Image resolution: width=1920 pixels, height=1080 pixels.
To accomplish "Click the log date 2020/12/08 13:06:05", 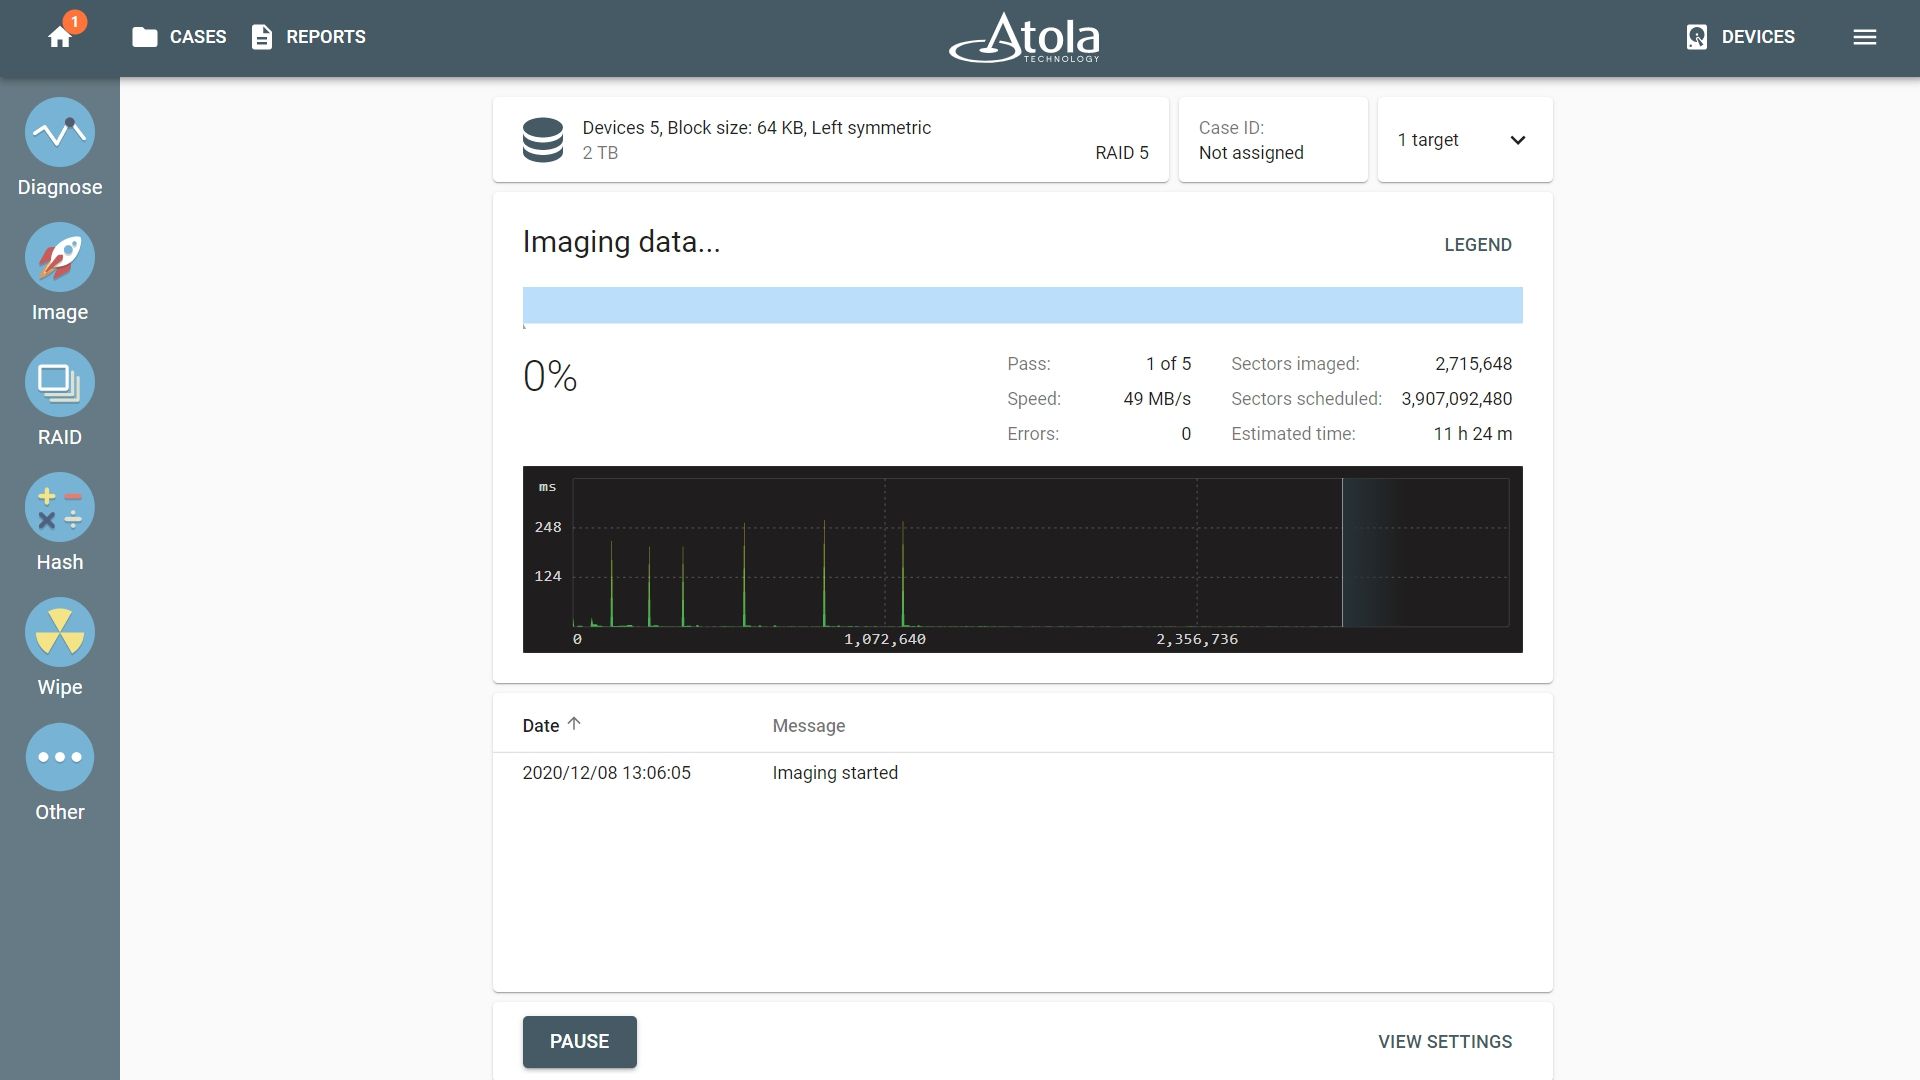I will coord(607,773).
